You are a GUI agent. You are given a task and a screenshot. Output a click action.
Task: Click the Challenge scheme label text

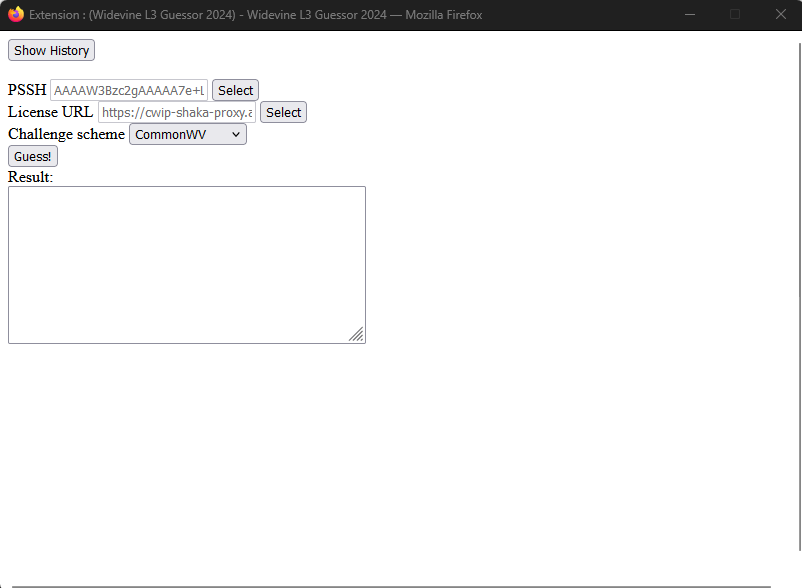click(66, 134)
